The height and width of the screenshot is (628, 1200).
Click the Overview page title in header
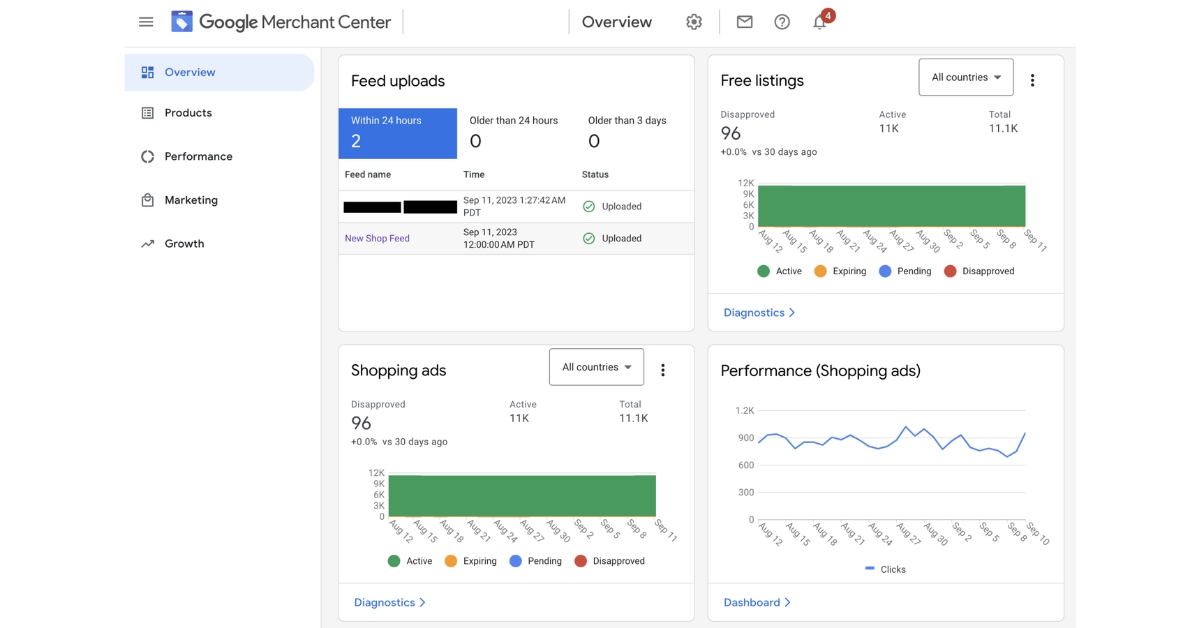click(617, 22)
